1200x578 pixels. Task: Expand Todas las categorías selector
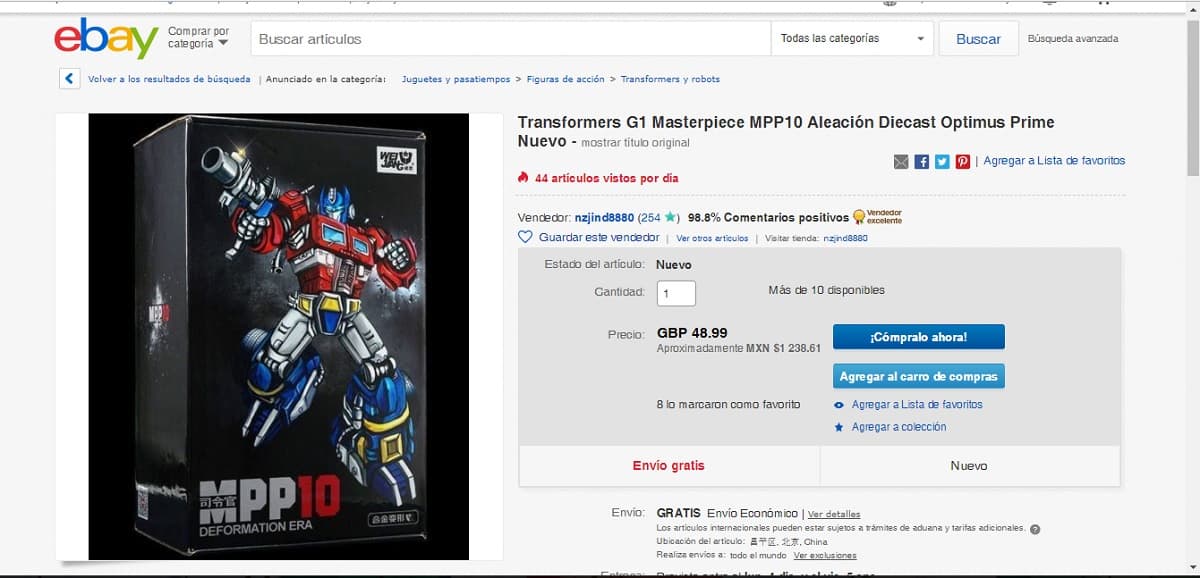pos(852,39)
